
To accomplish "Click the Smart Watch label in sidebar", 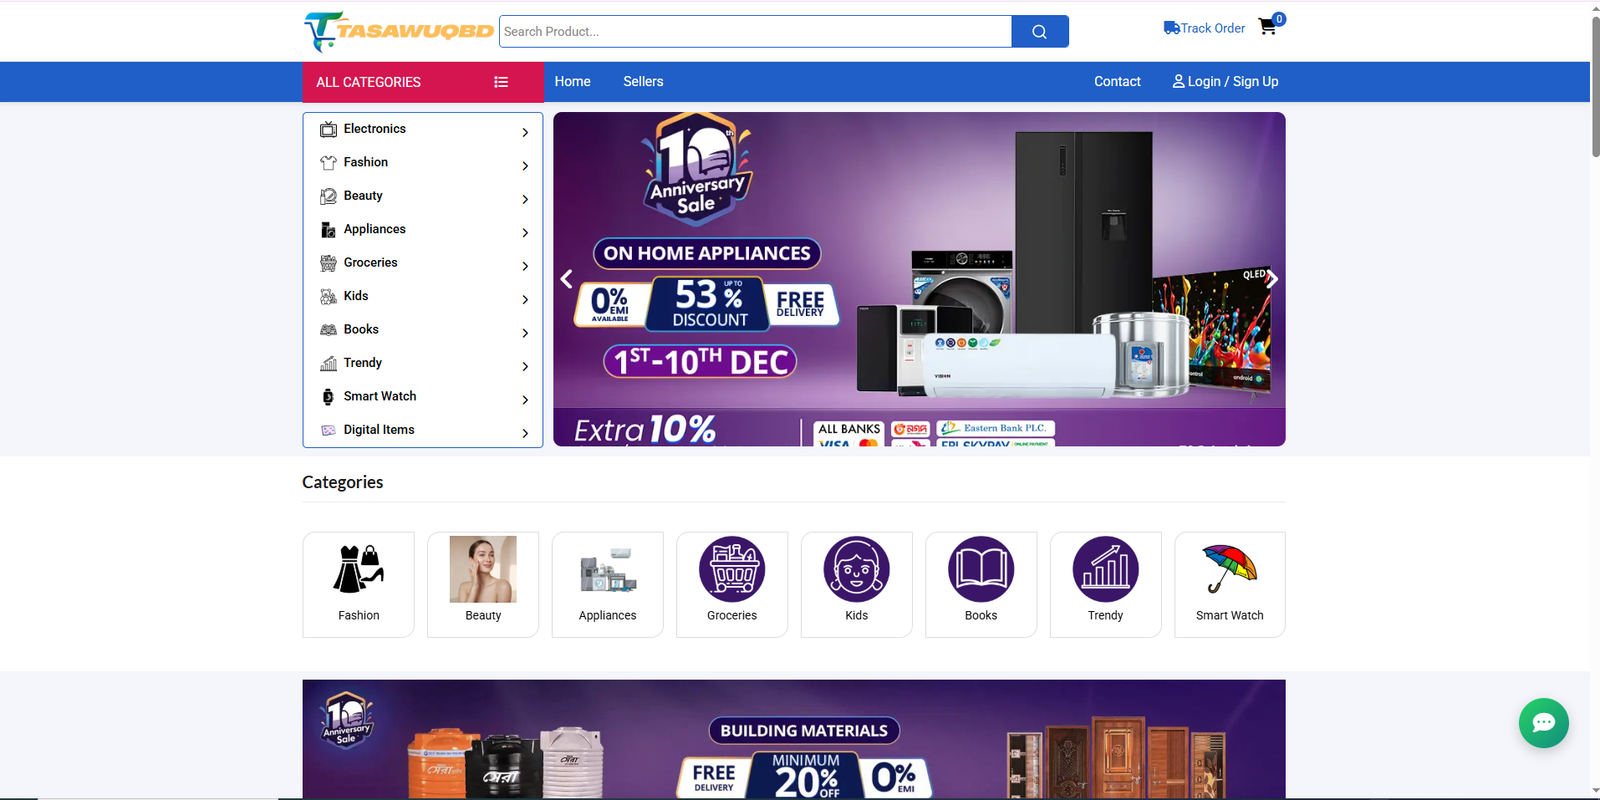I will (380, 396).
